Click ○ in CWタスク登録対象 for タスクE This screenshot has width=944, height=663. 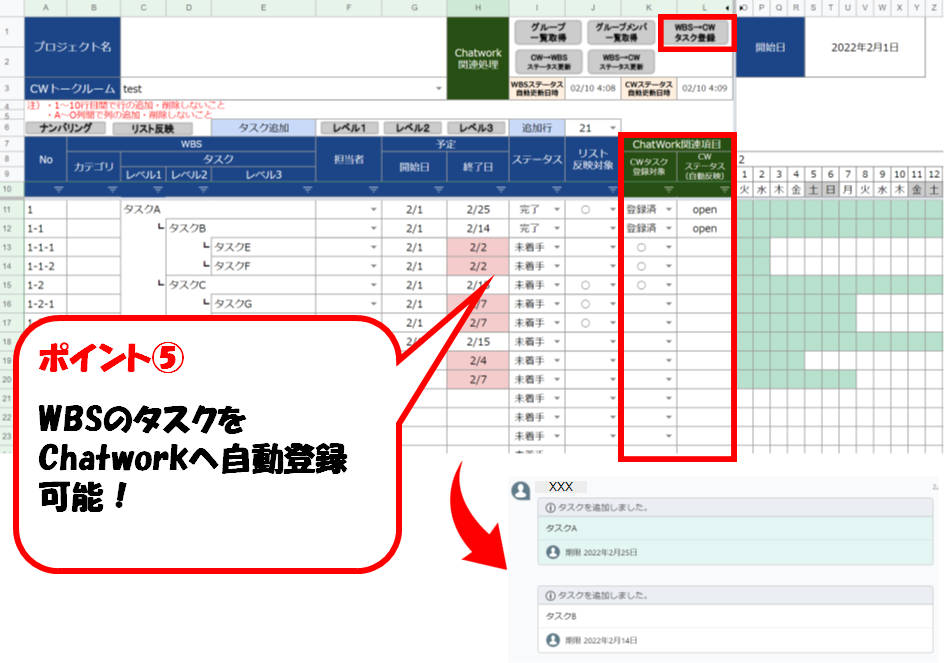[641, 247]
